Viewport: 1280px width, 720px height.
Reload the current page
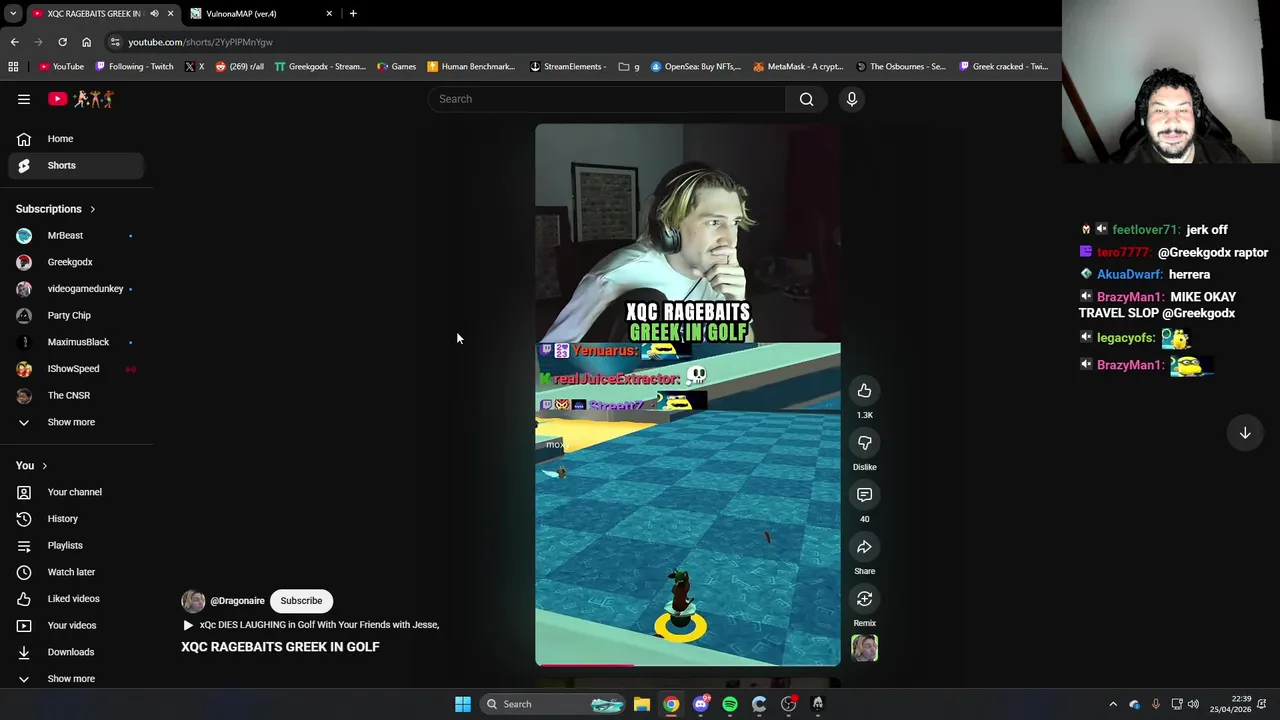pos(62,42)
